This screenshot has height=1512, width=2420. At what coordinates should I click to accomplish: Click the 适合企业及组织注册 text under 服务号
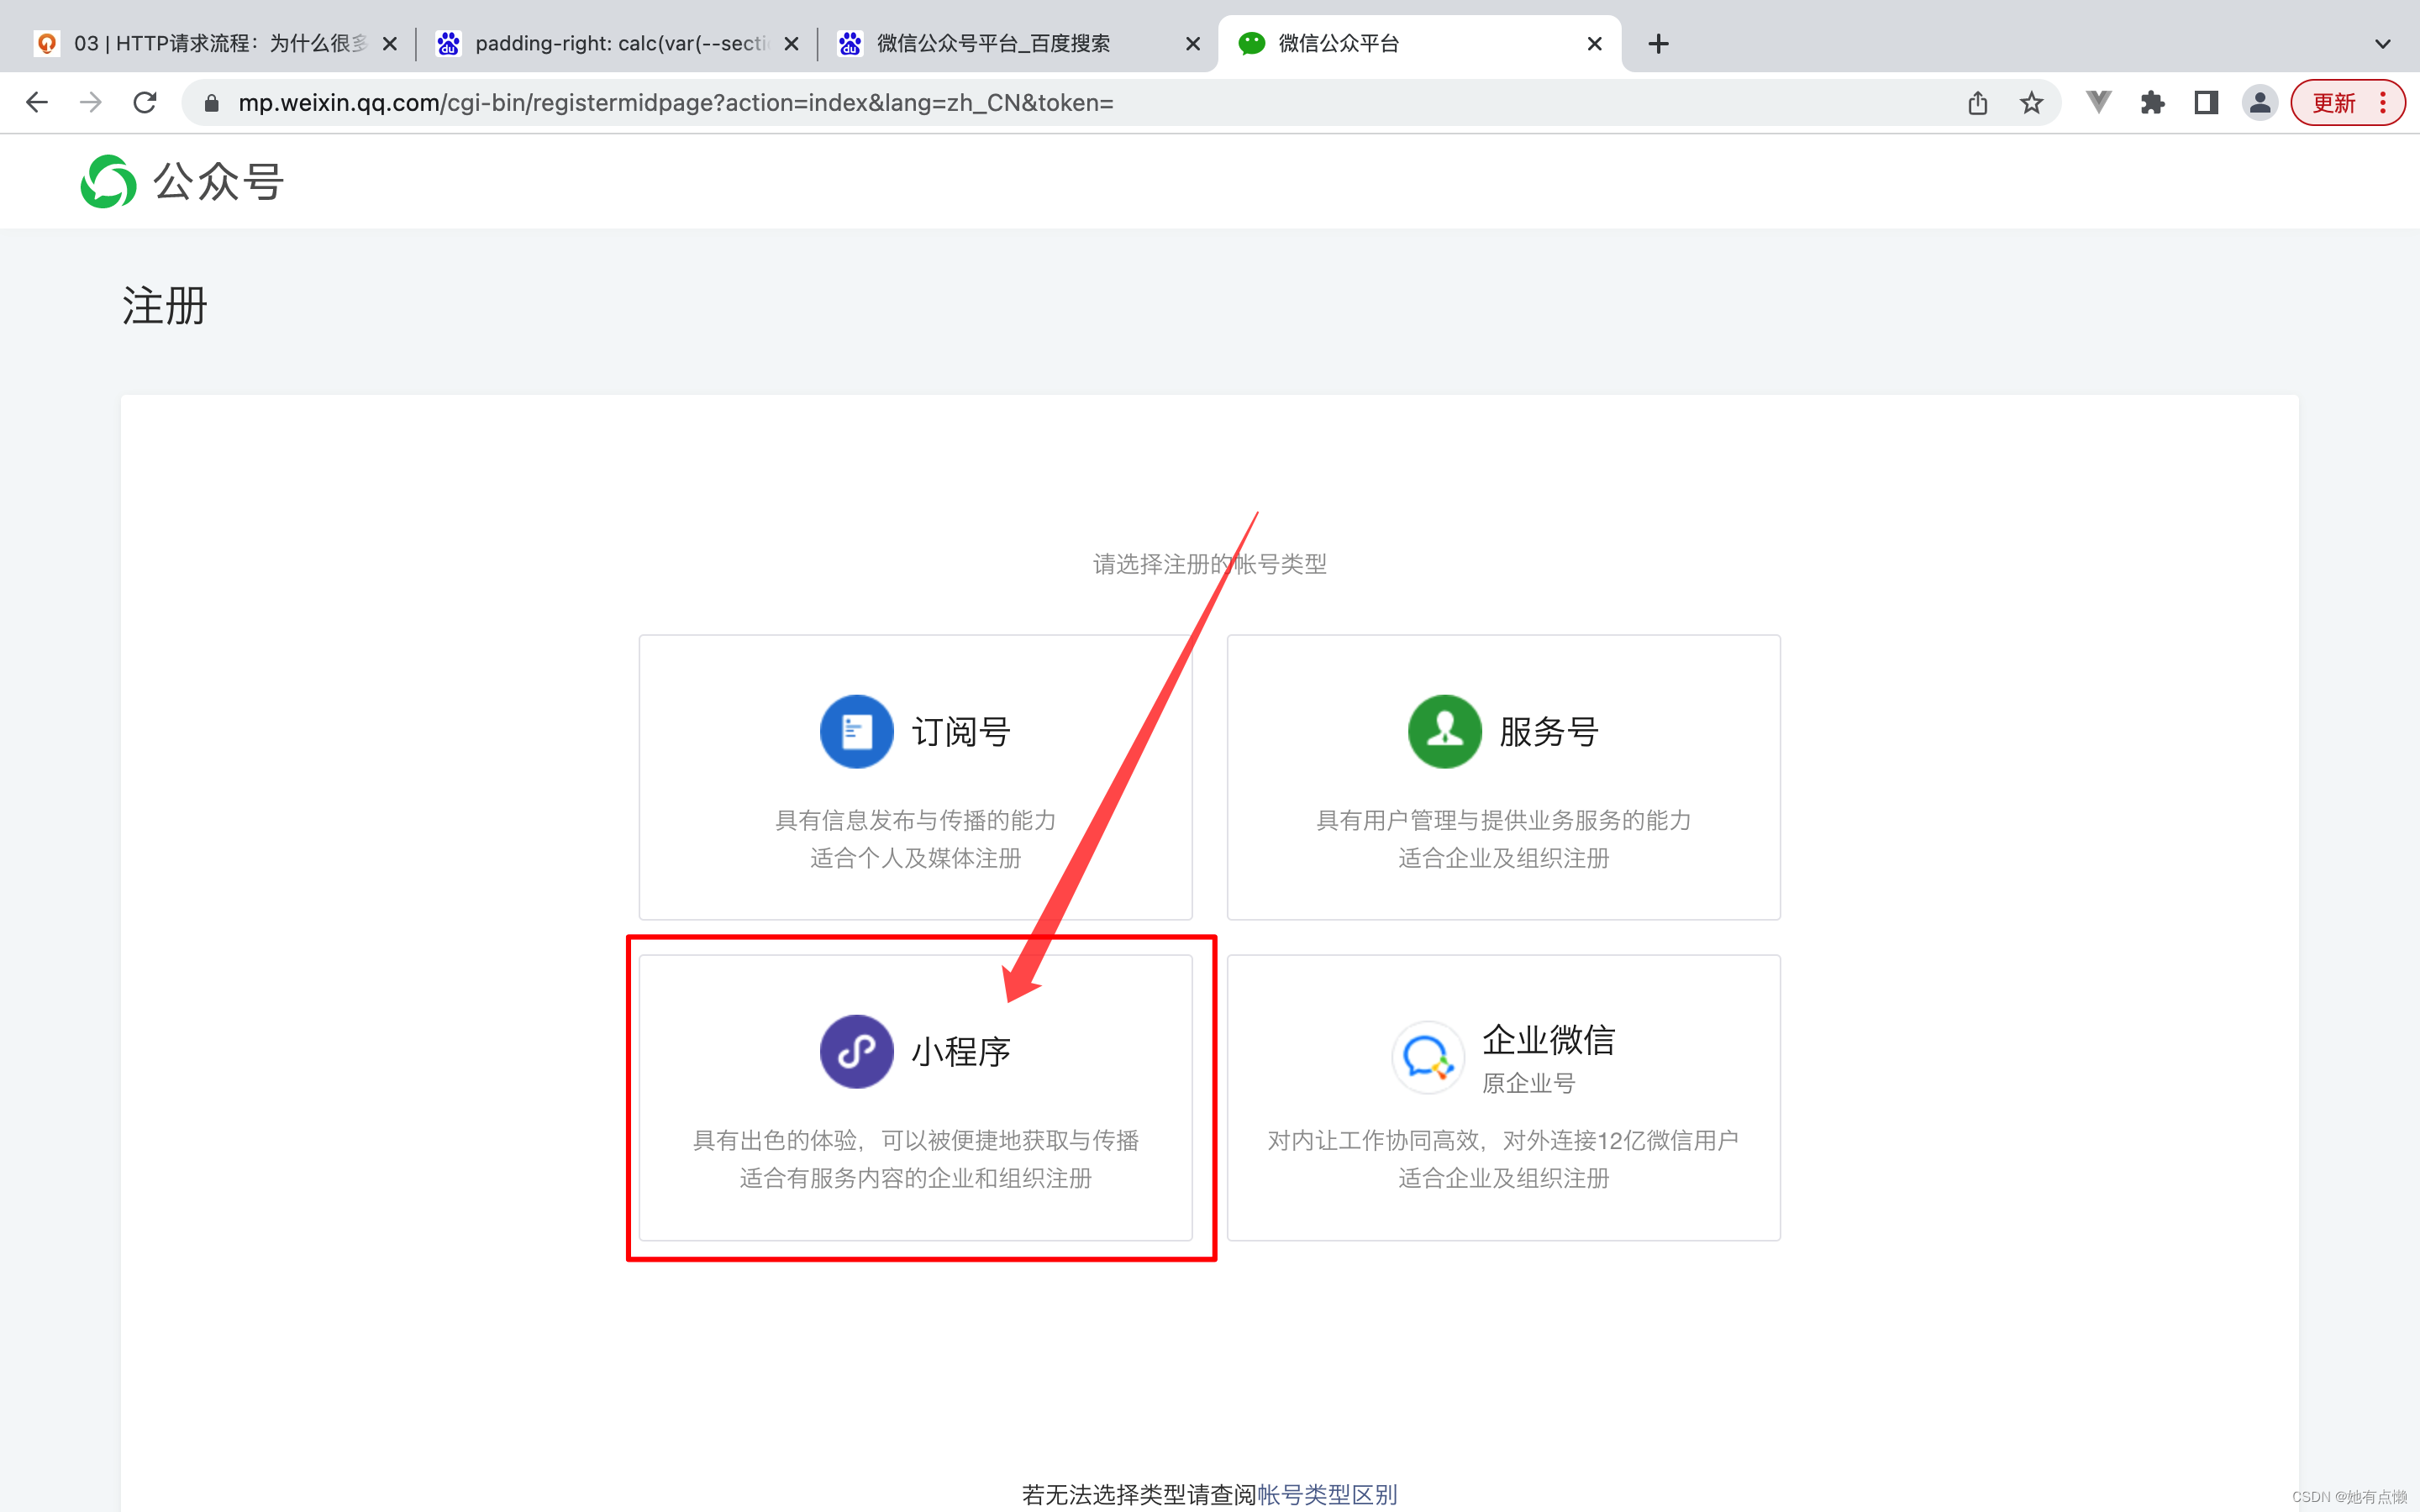point(1504,858)
